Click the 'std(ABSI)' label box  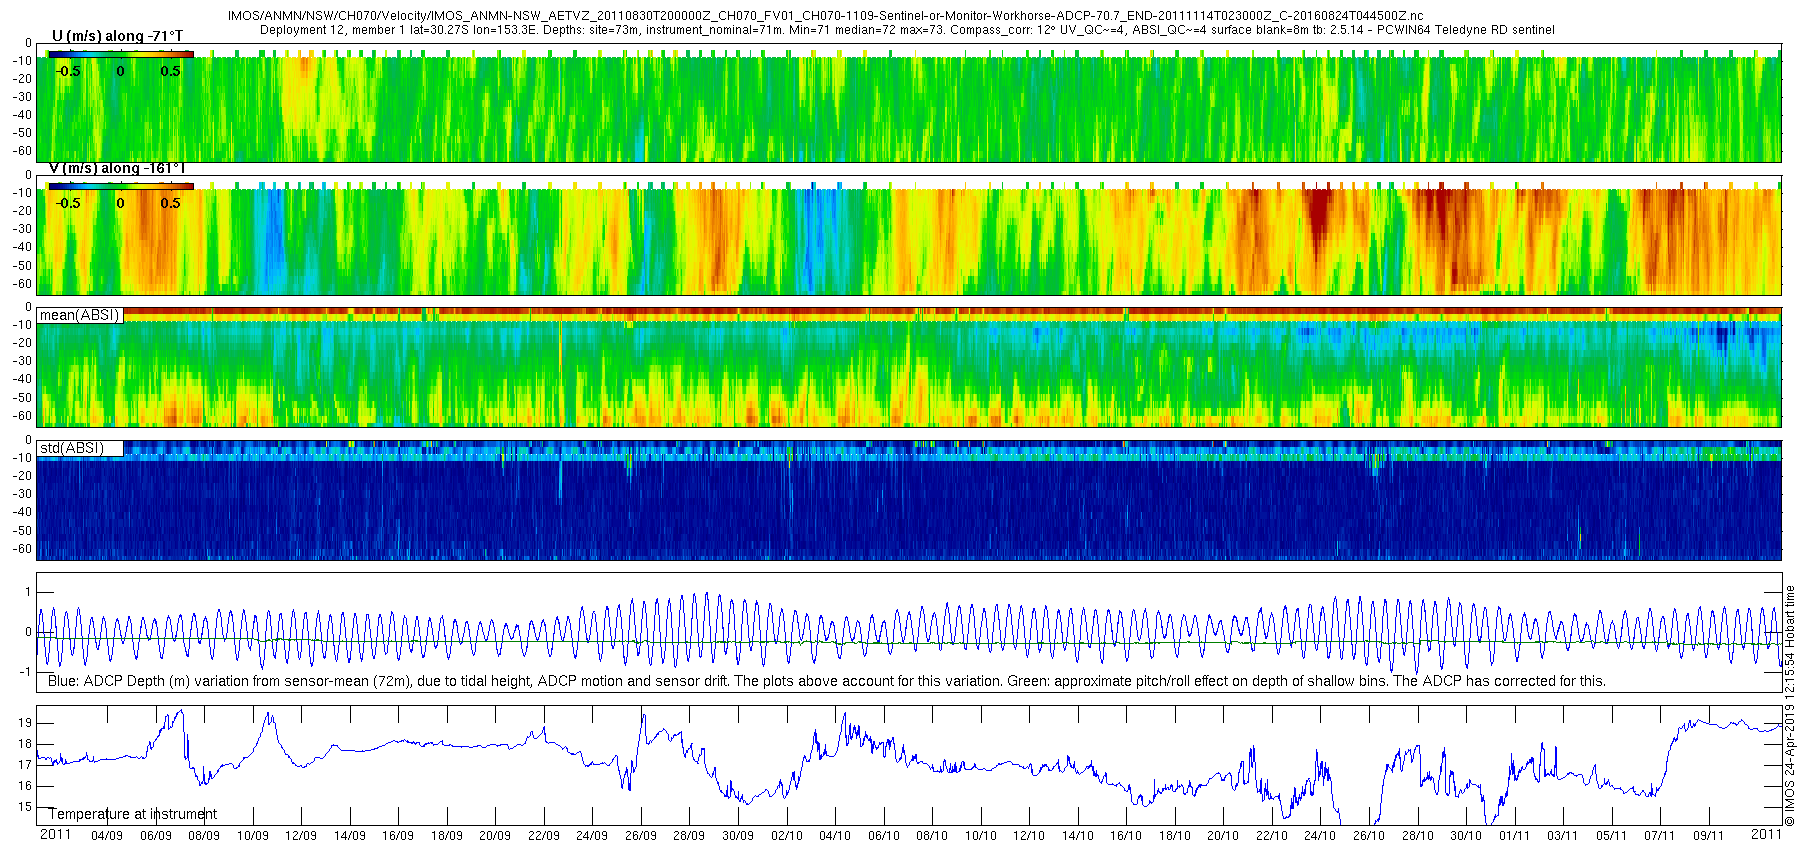(80, 448)
